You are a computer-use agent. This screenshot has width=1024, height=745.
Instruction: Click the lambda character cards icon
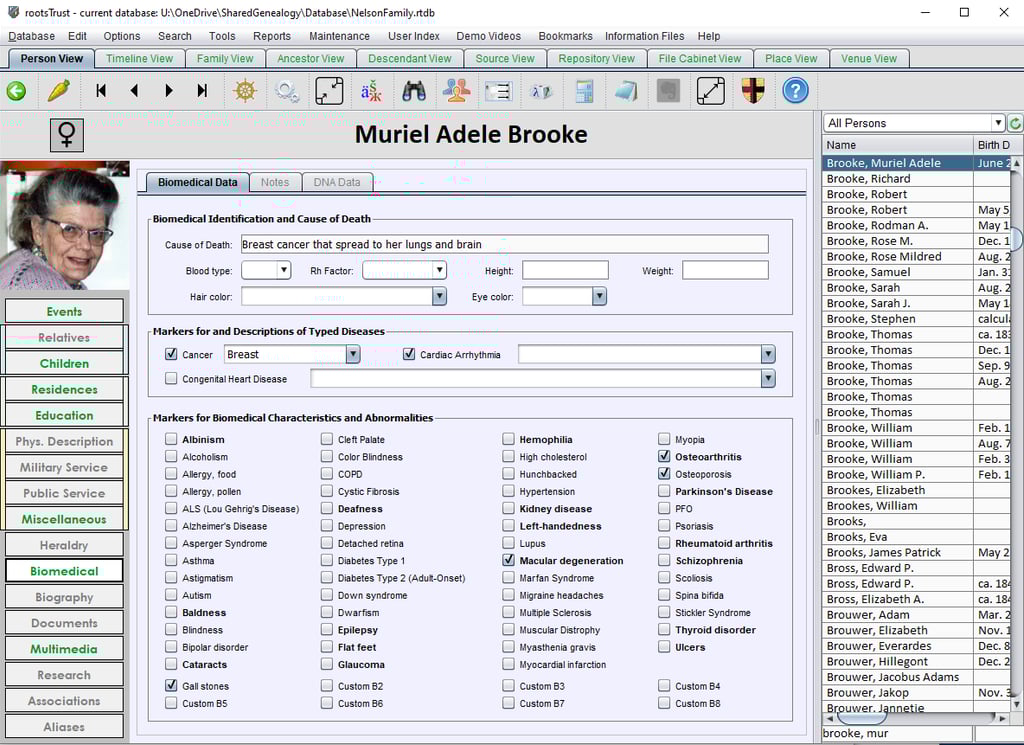click(541, 91)
